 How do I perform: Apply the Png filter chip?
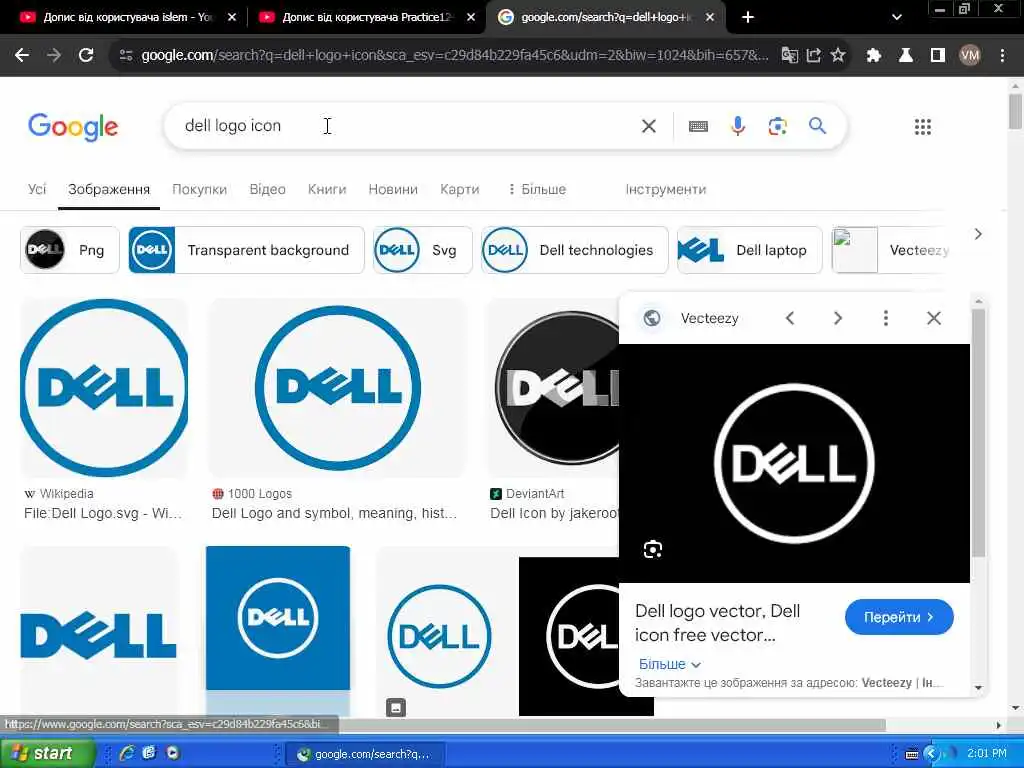click(70, 249)
